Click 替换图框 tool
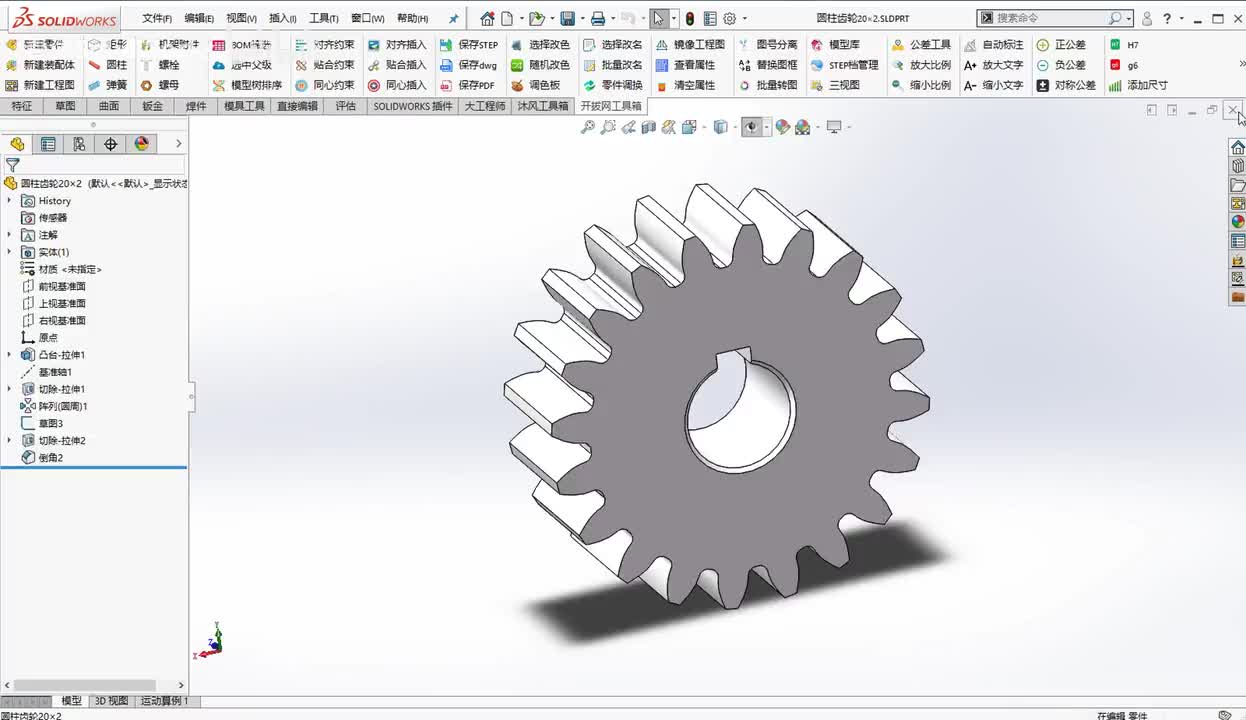 pyautogui.click(x=767, y=65)
